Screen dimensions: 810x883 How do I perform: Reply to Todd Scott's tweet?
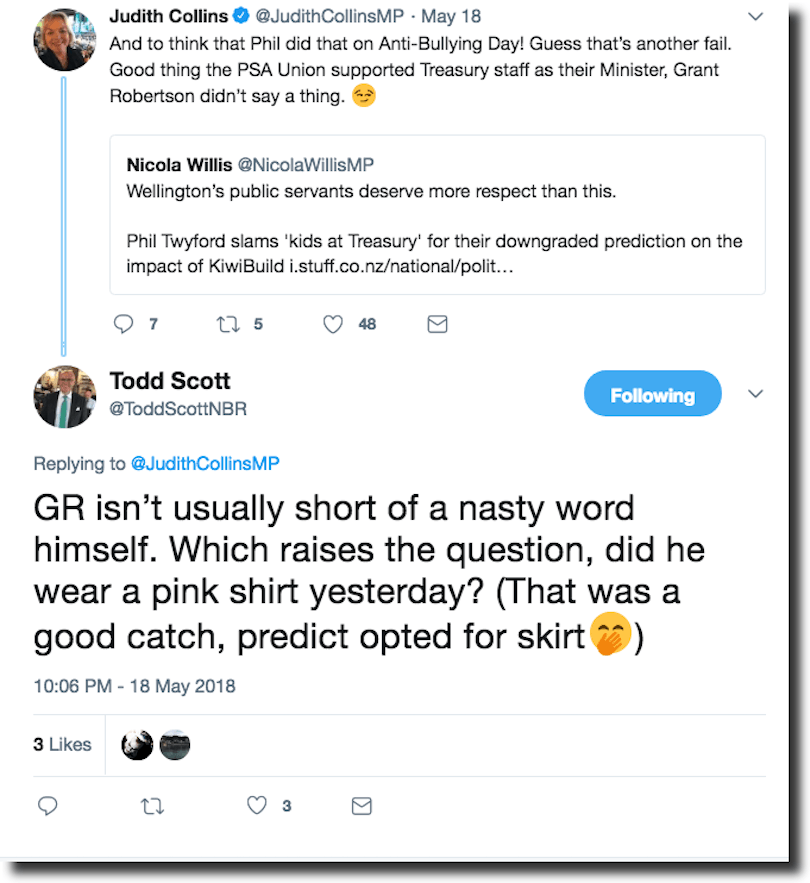tap(48, 805)
